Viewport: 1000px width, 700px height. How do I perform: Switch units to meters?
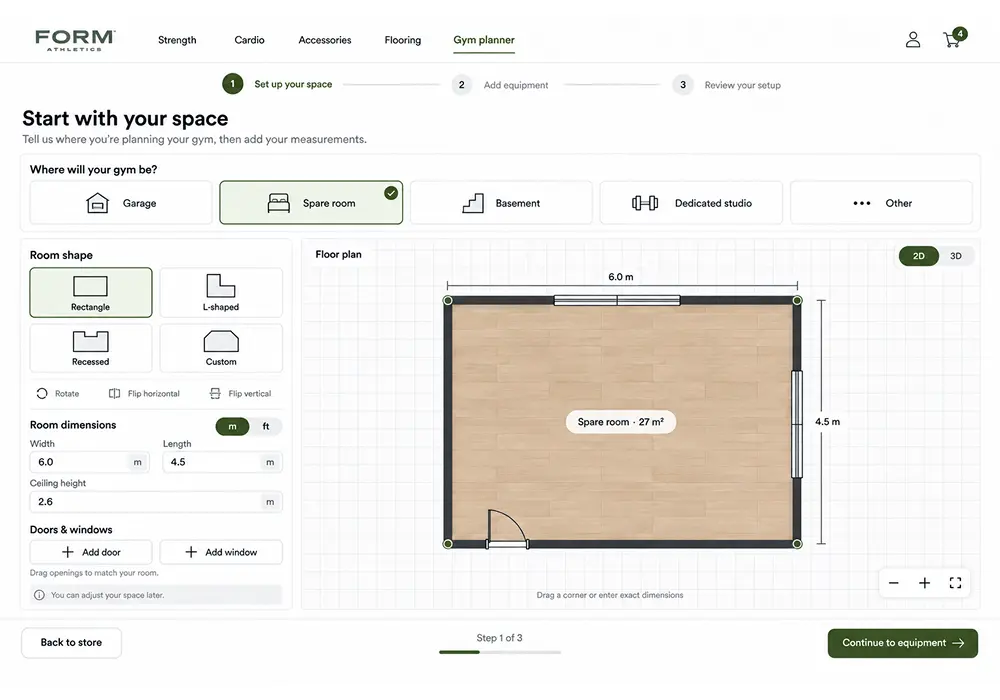[232, 427]
